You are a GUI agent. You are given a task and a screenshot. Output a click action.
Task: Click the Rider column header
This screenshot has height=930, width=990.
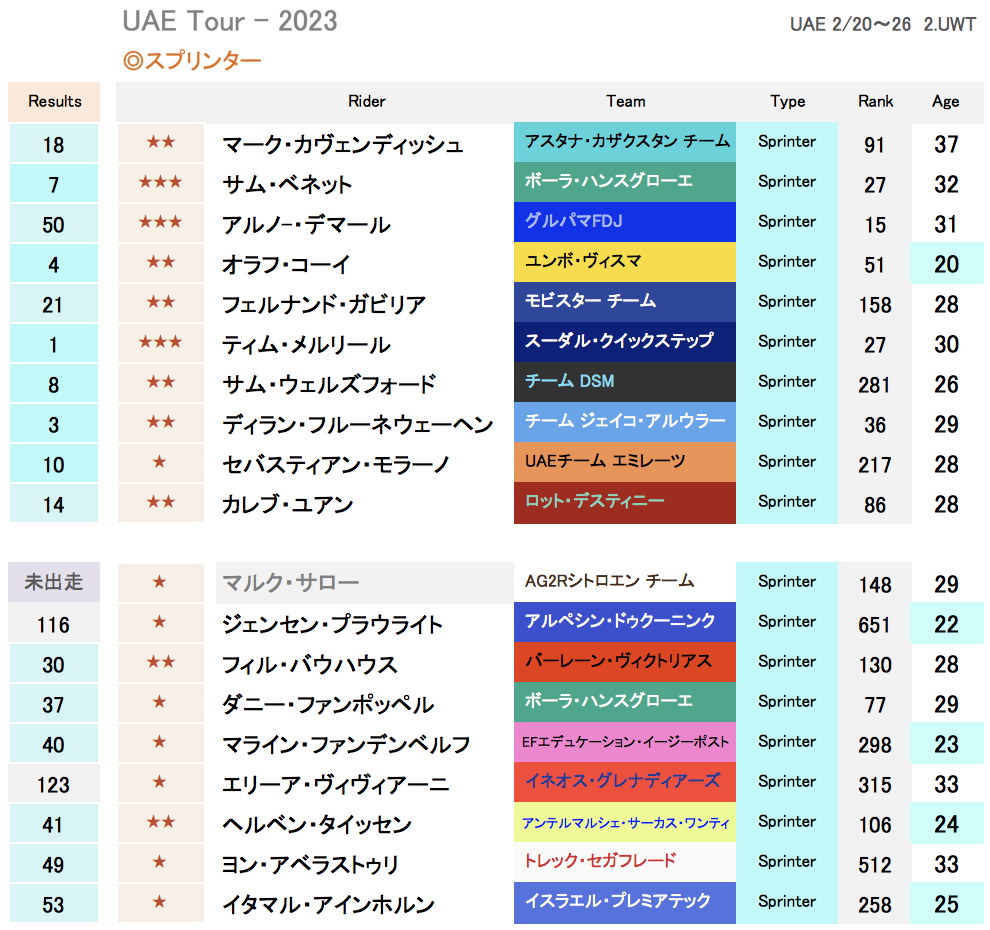tap(366, 102)
